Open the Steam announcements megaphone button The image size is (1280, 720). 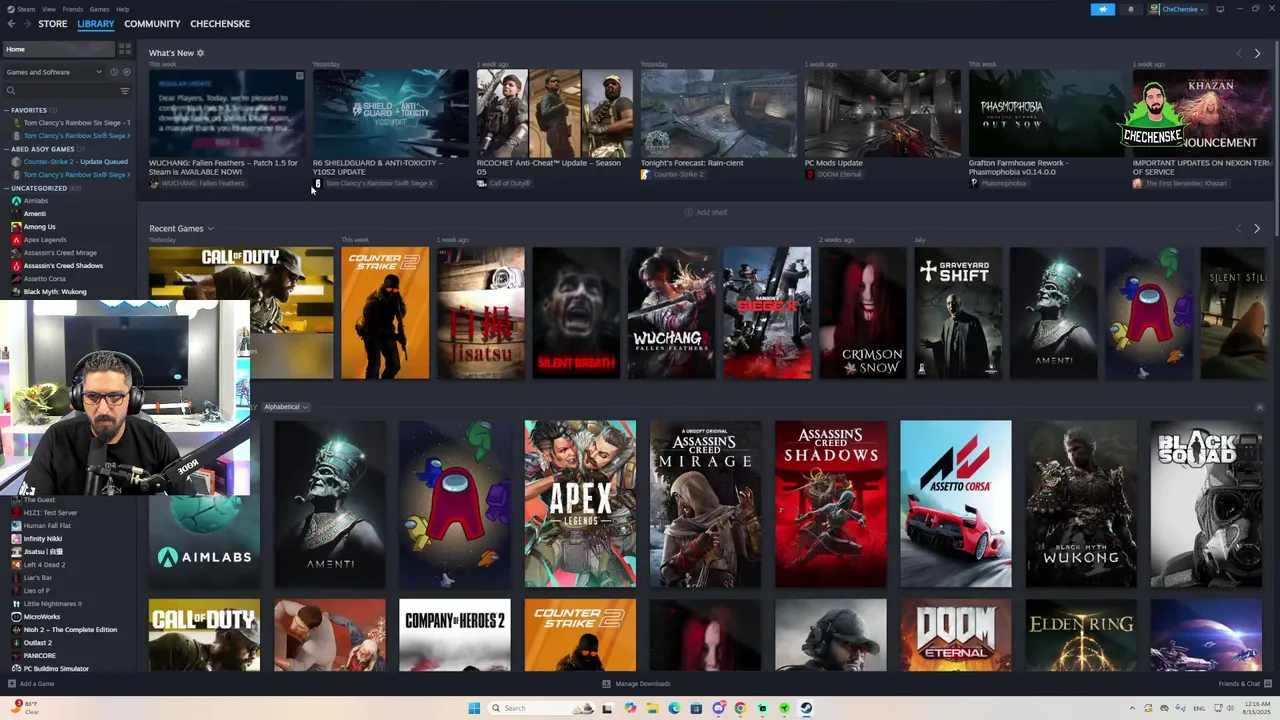coord(1102,9)
